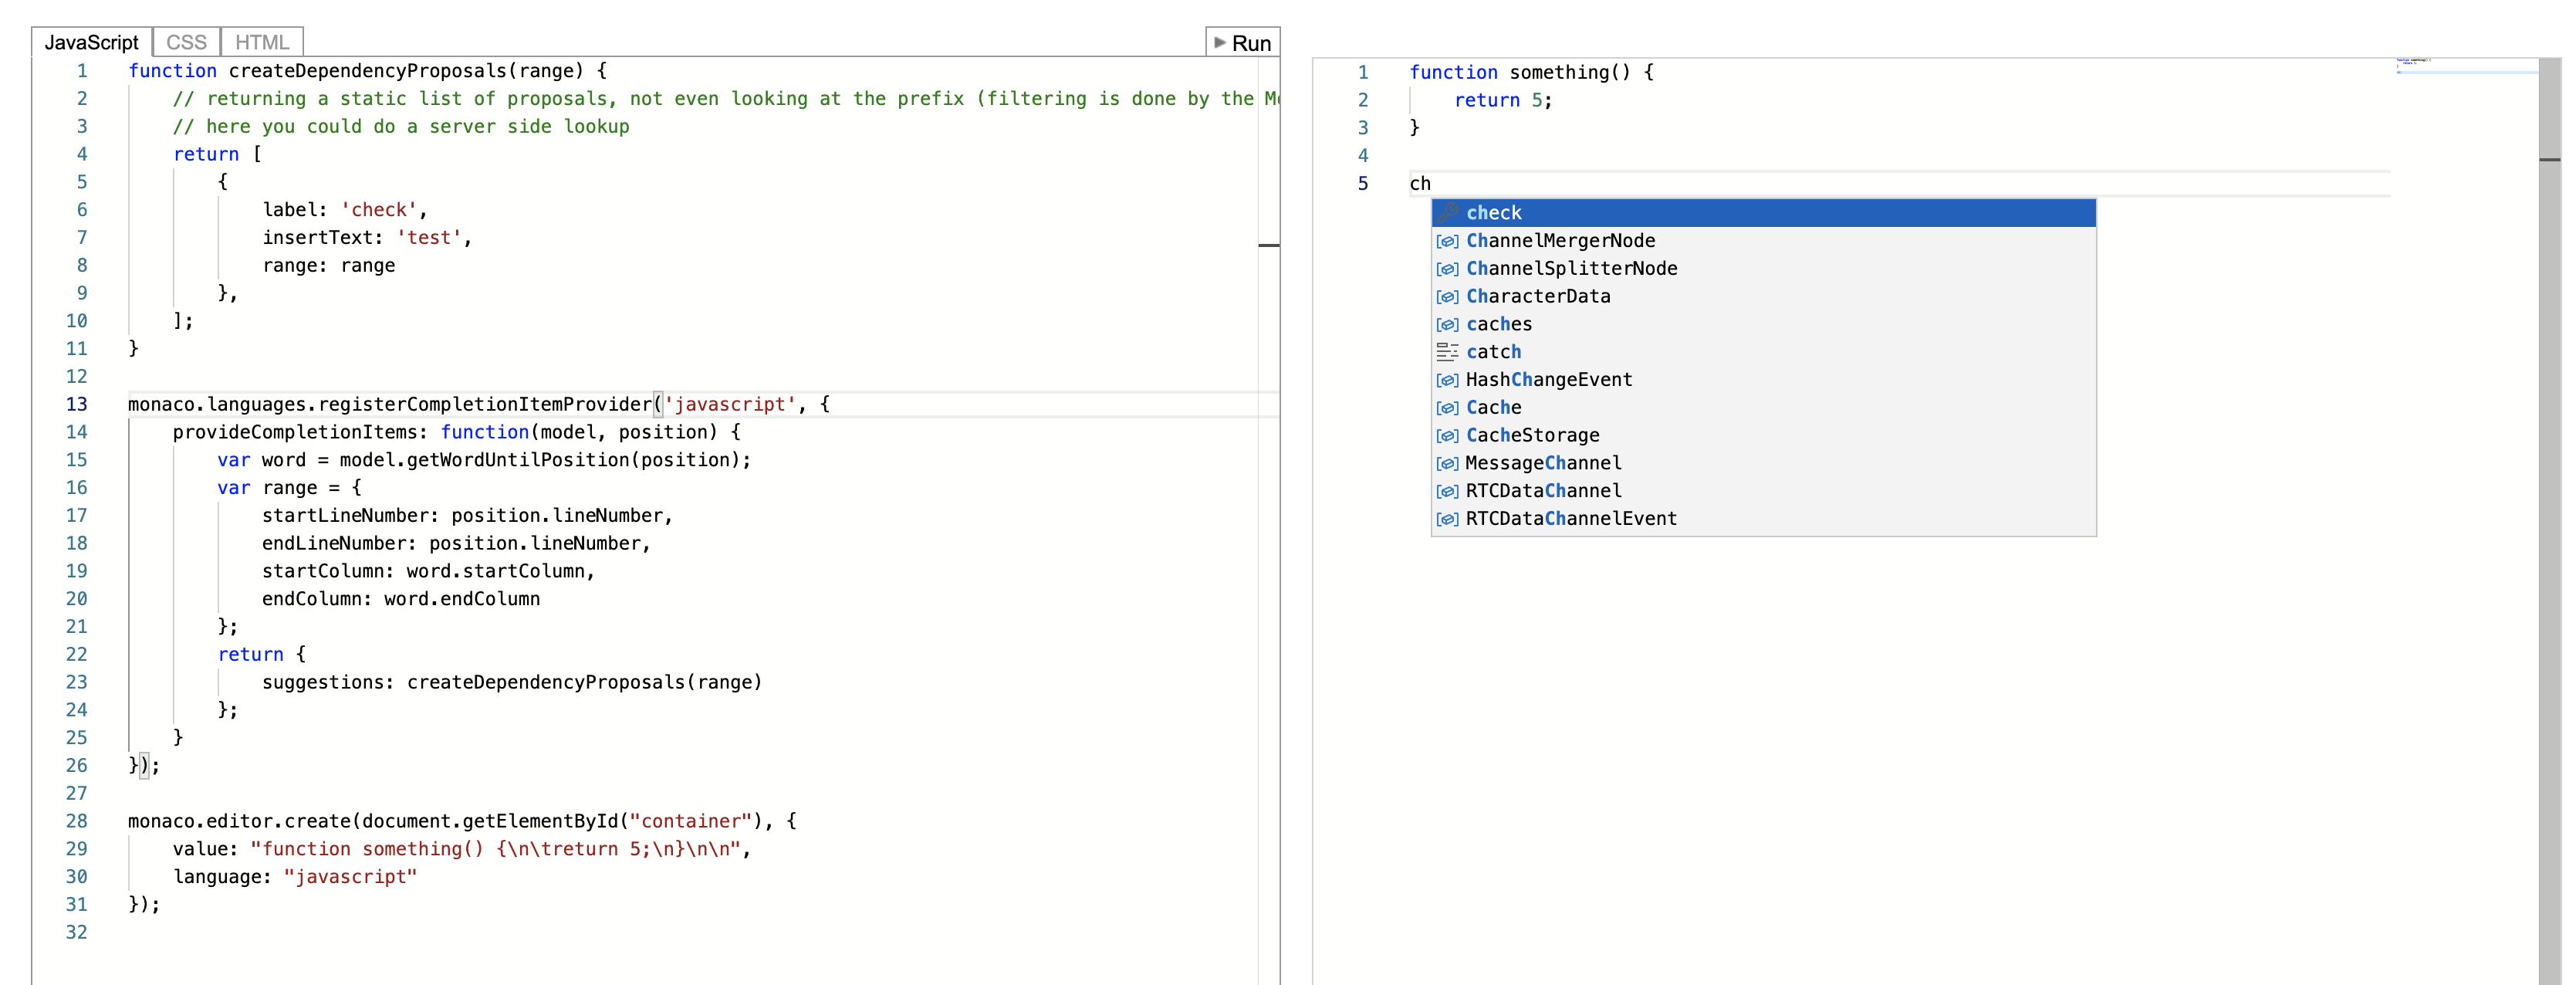
Task: Select the RTCDataChannelEvent suggestion
Action: click(x=1571, y=518)
